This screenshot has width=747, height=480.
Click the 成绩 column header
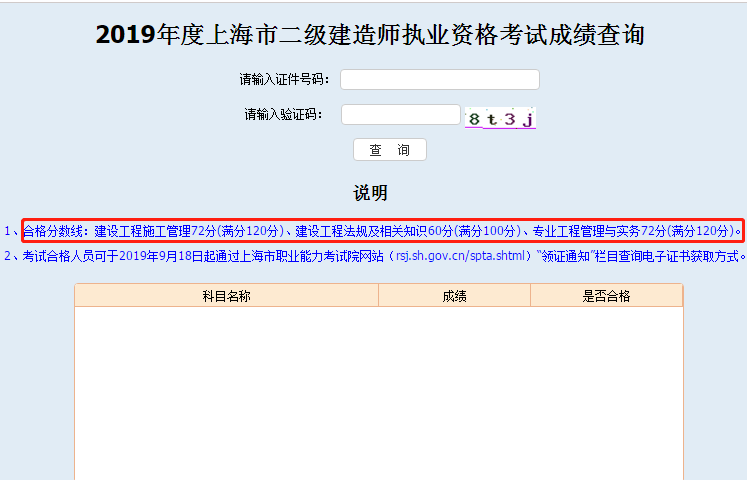click(x=454, y=296)
